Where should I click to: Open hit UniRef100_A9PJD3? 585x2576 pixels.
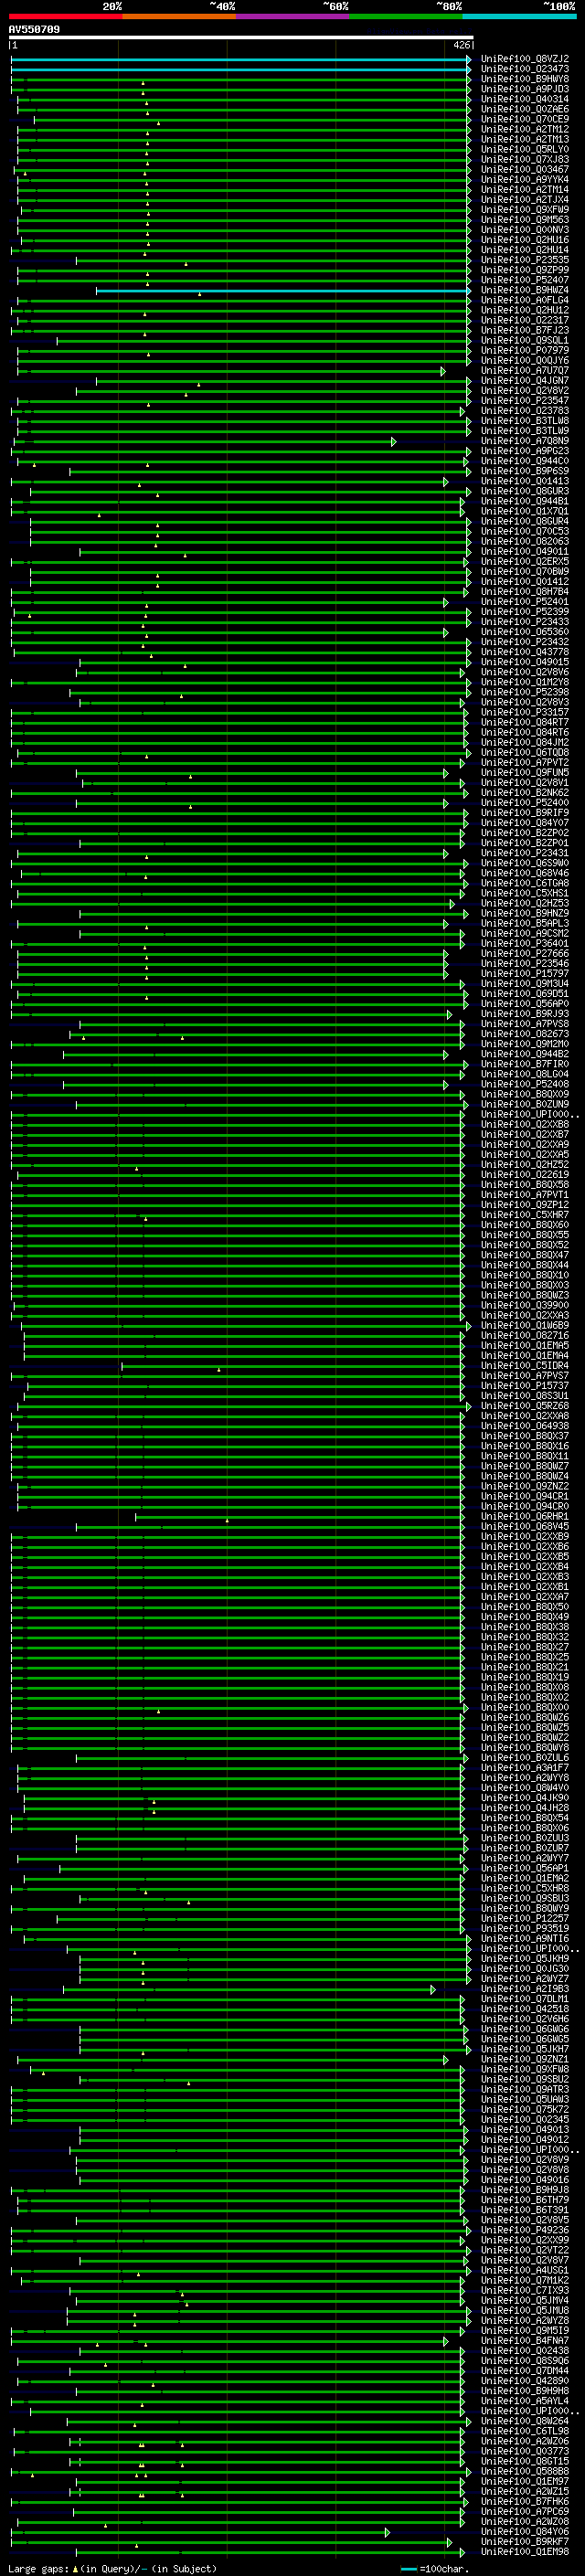pyautogui.click(x=525, y=89)
